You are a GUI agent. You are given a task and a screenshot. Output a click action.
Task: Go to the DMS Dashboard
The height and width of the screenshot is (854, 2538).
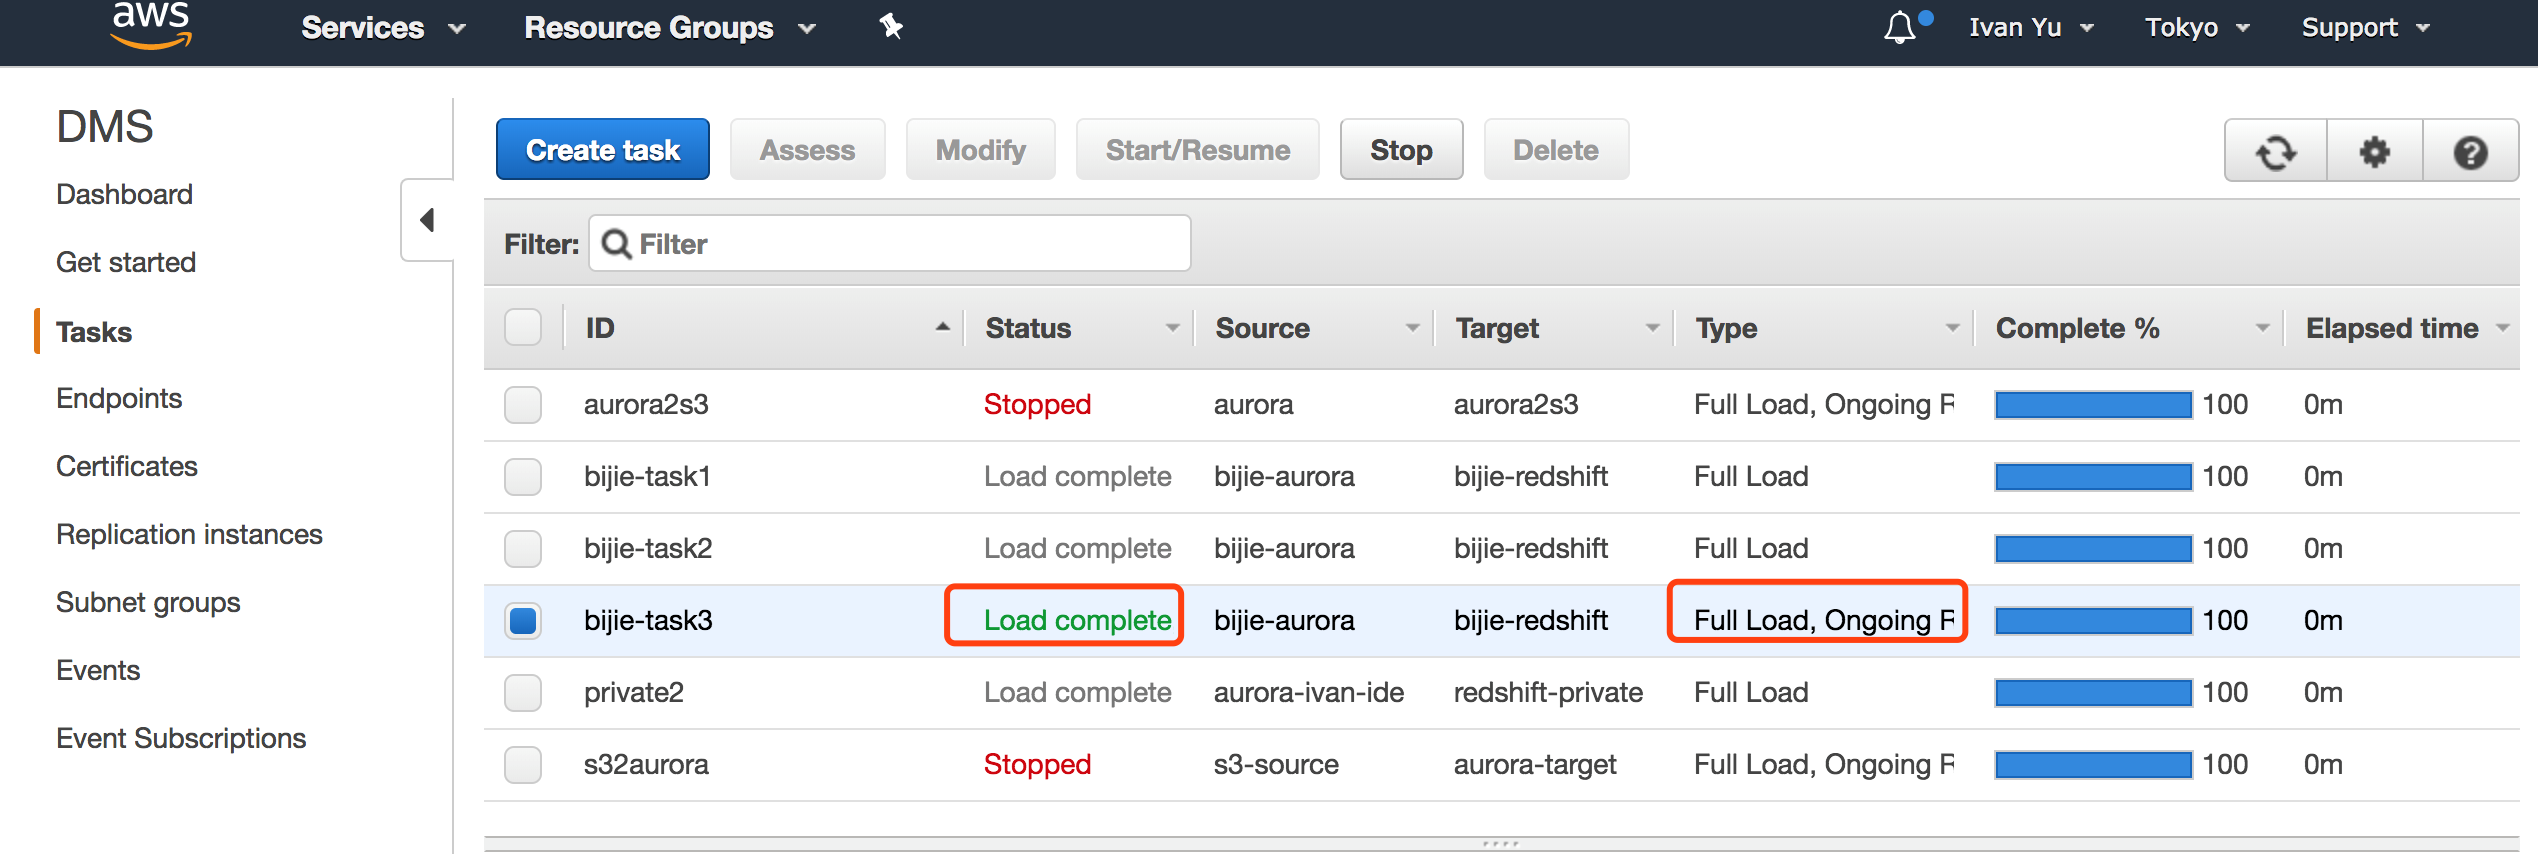[x=124, y=194]
